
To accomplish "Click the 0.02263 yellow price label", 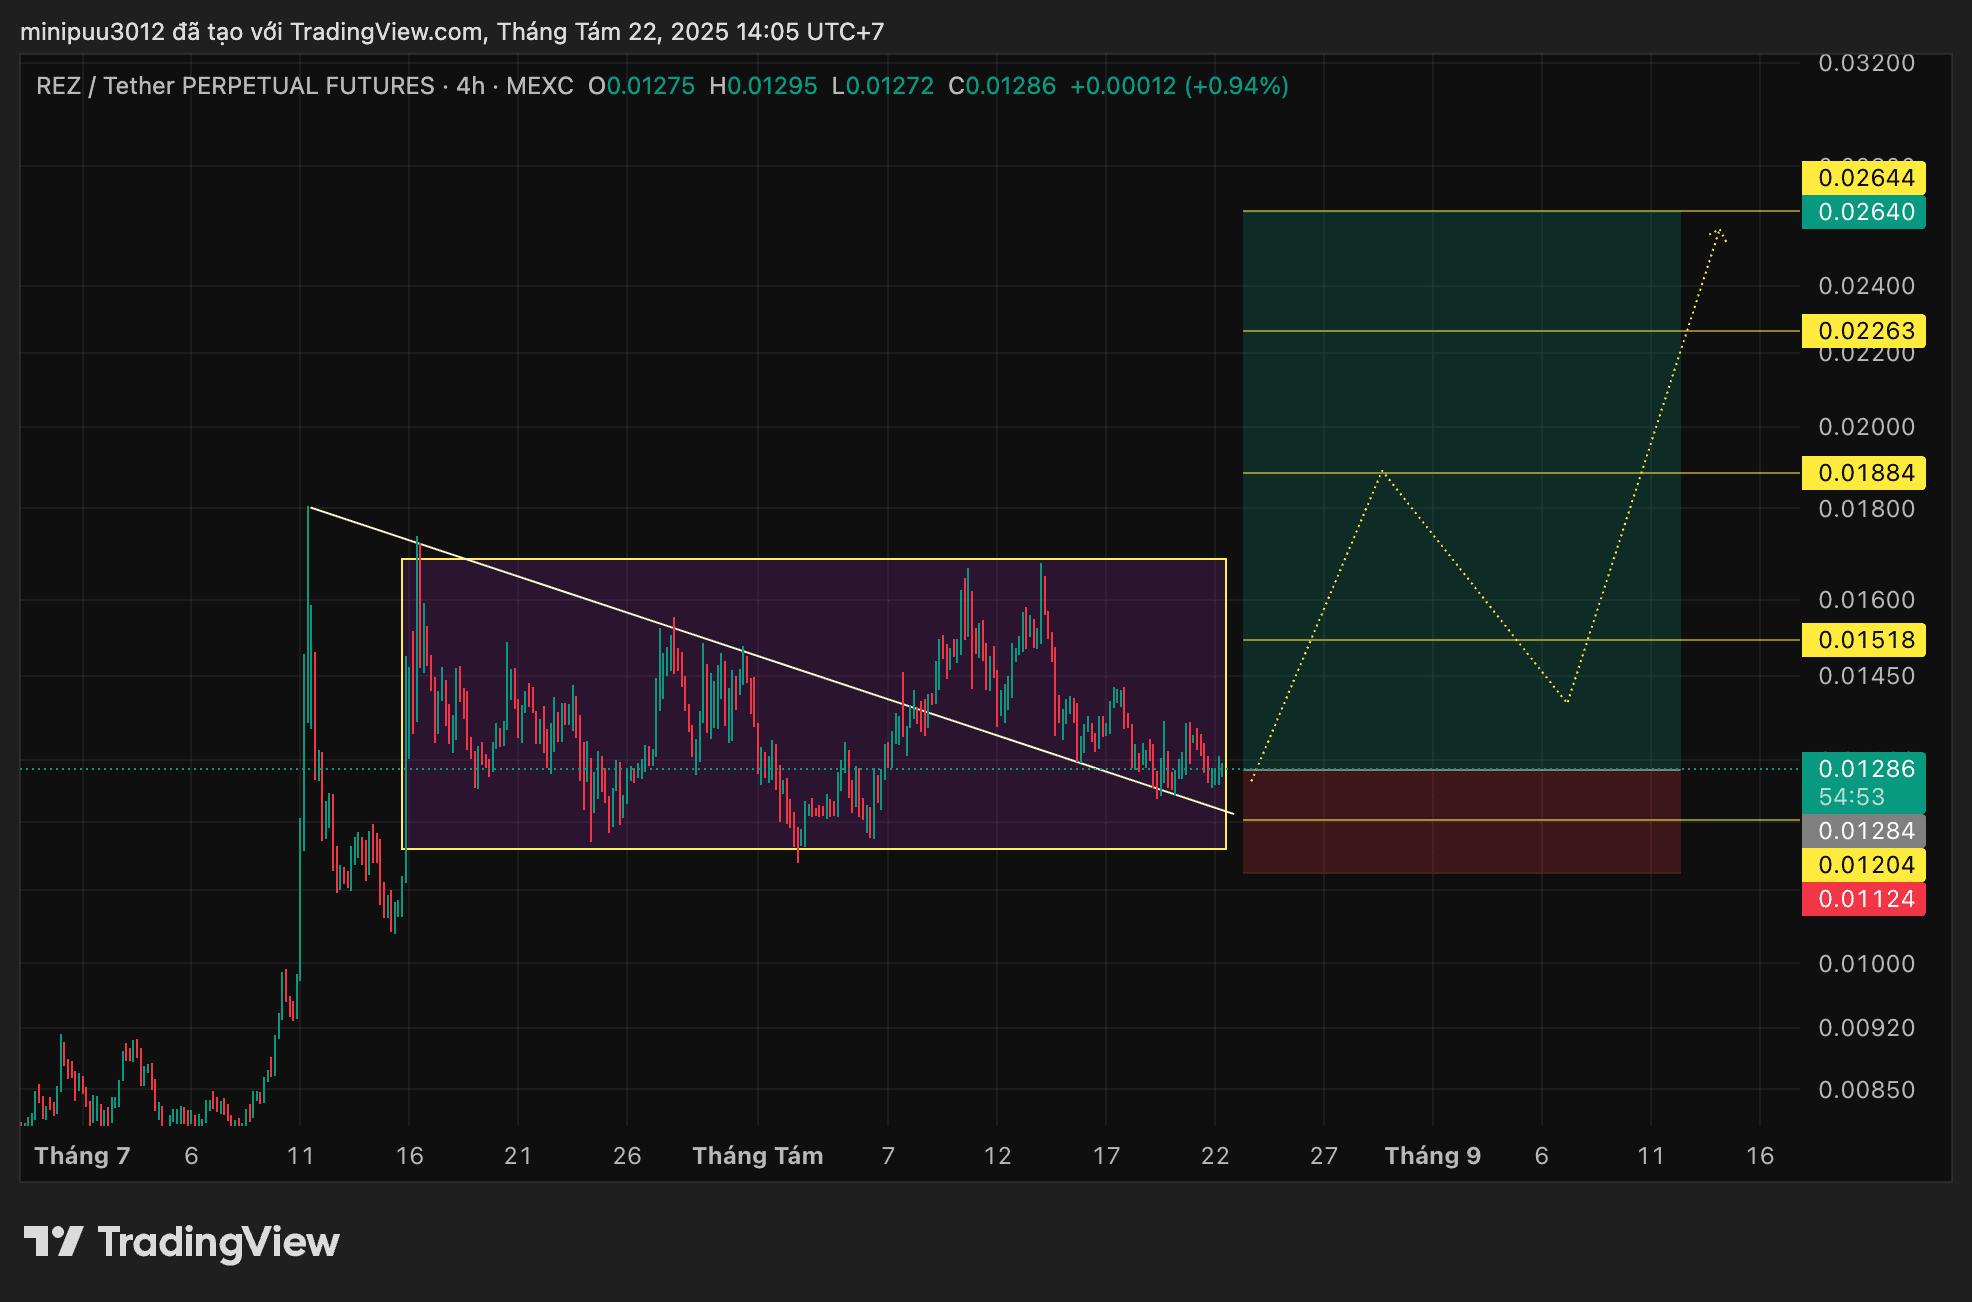I will click(1864, 331).
